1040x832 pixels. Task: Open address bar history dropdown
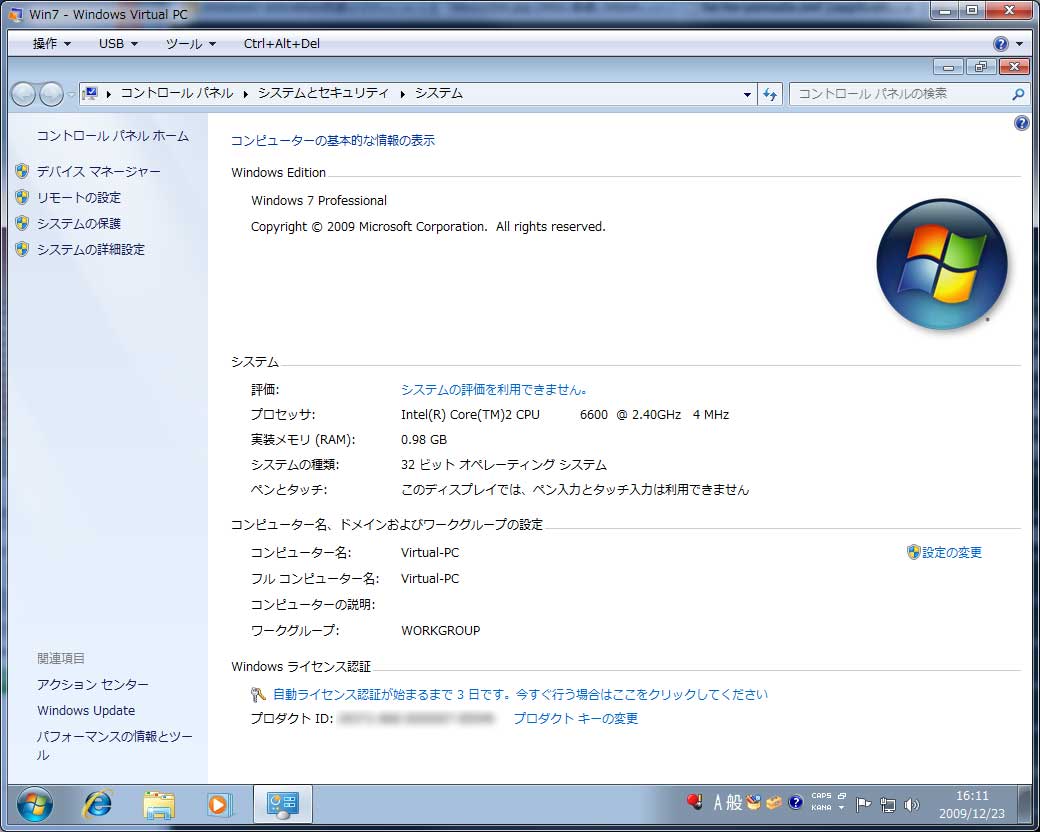(x=748, y=95)
